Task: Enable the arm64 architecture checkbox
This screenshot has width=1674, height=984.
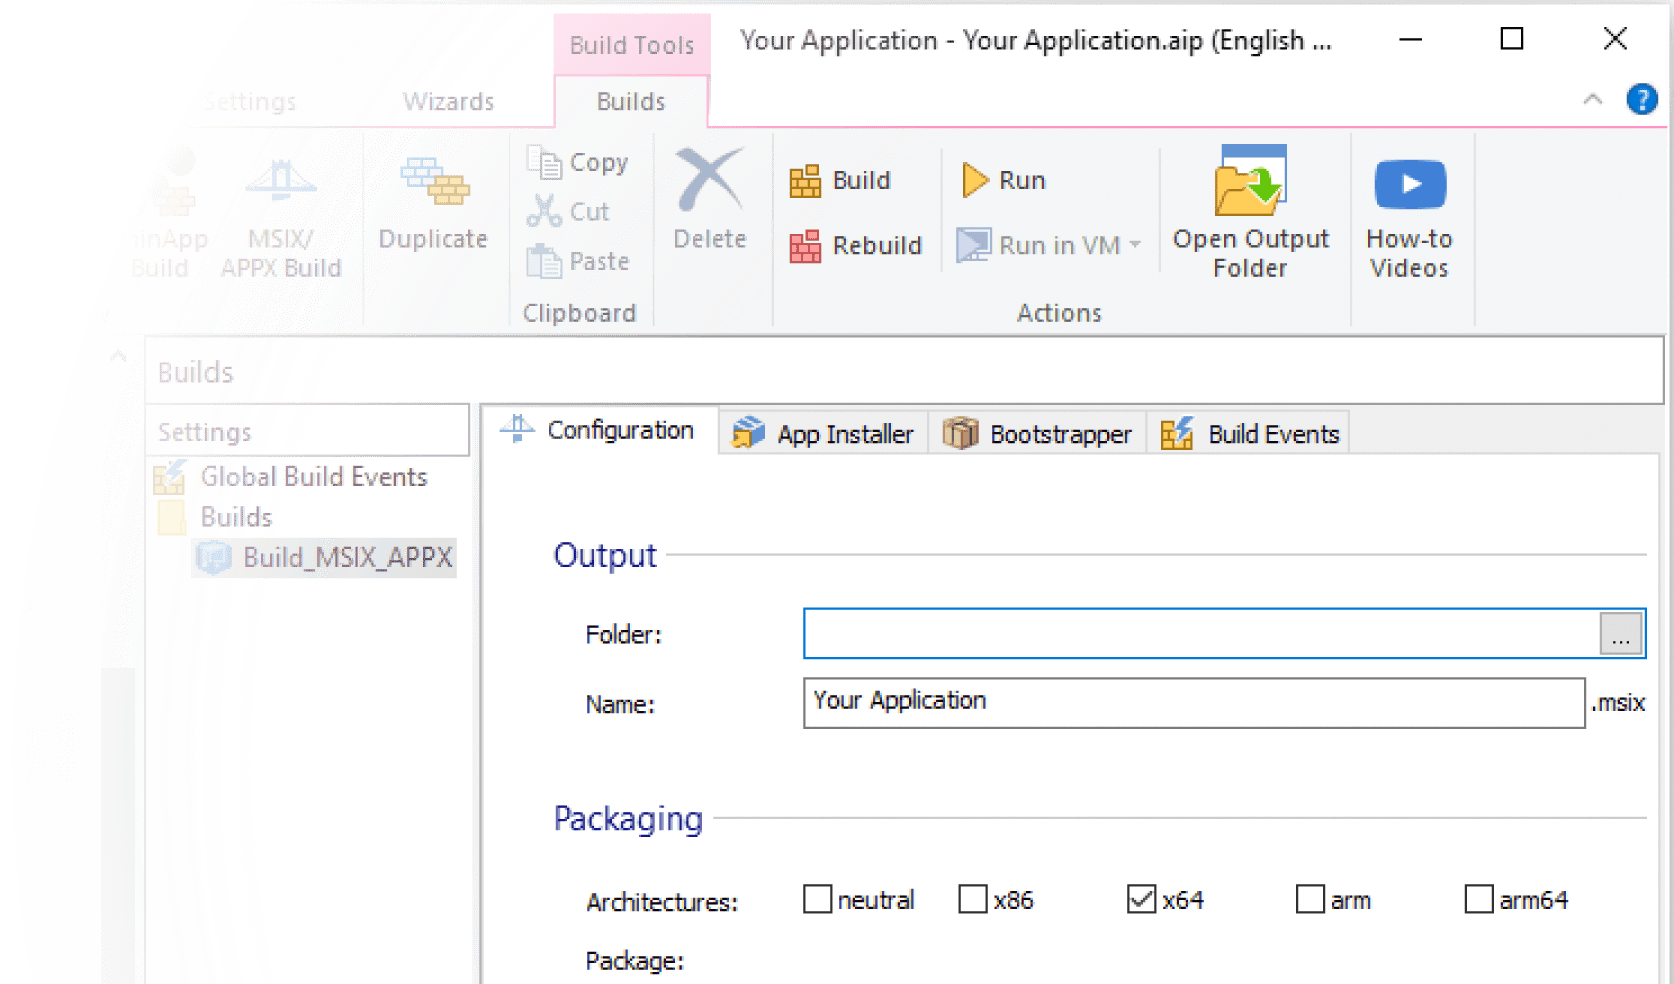Action: pos(1479,899)
